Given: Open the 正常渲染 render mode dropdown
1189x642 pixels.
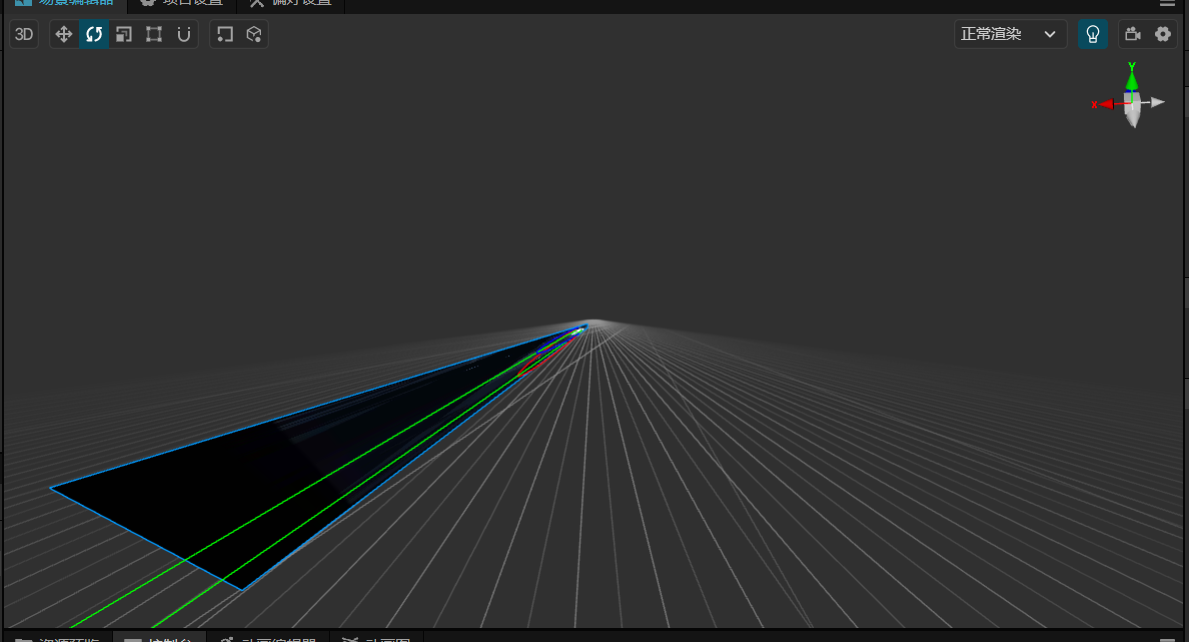Looking at the screenshot, I should click(x=1010, y=34).
